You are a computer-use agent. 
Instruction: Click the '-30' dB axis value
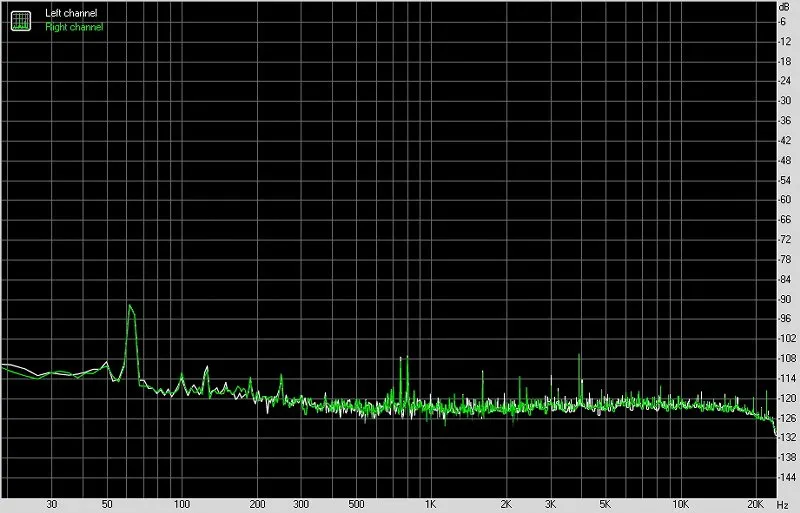785,101
